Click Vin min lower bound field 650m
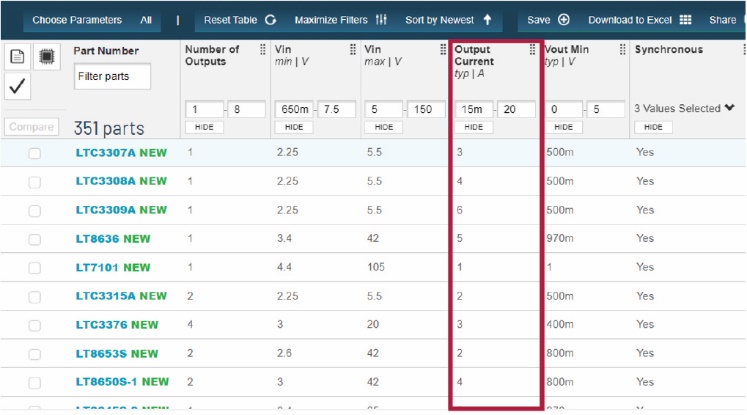 [294, 110]
